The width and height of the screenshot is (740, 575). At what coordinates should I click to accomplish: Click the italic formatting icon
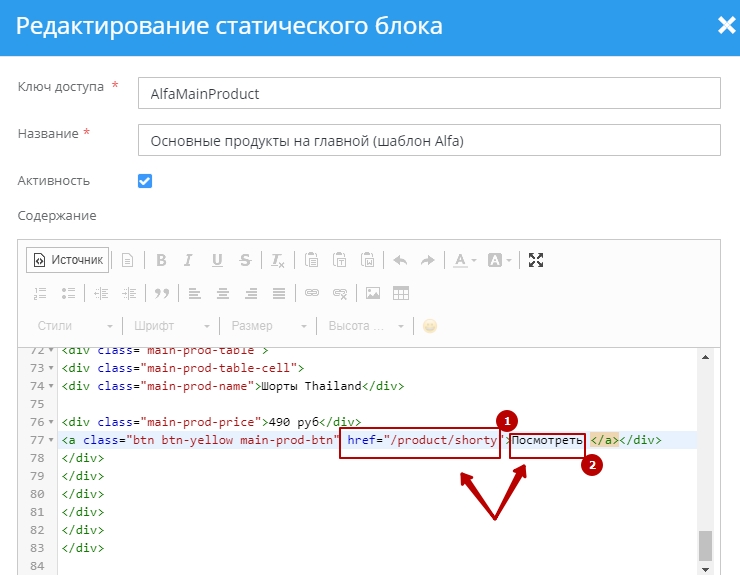189,260
